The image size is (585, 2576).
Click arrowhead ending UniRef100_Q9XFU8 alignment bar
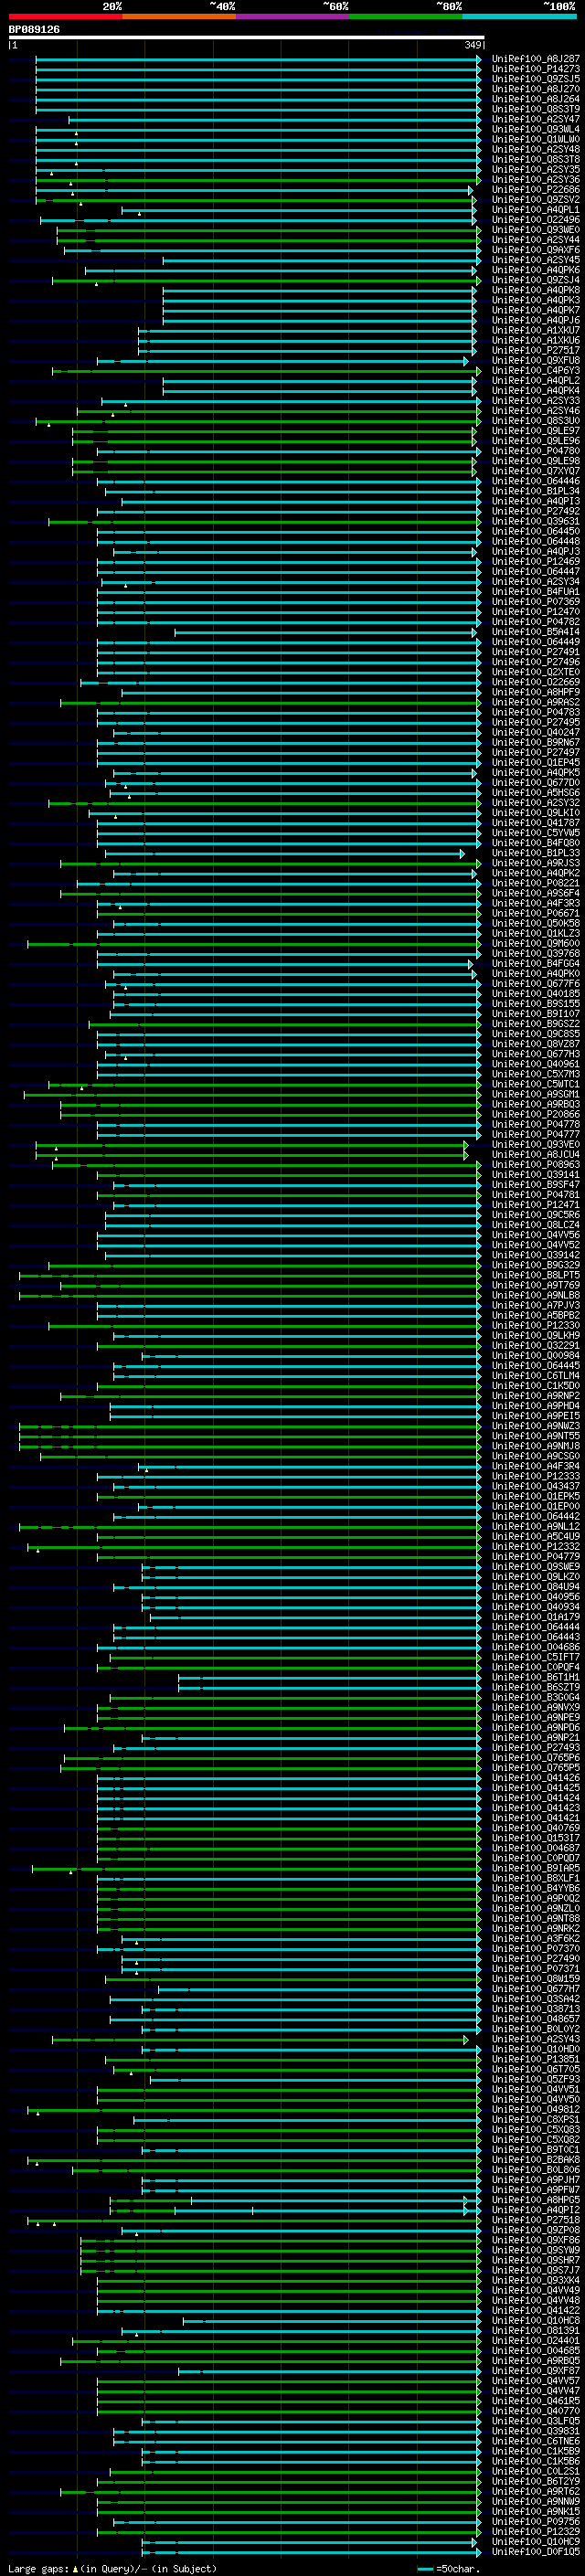[466, 361]
